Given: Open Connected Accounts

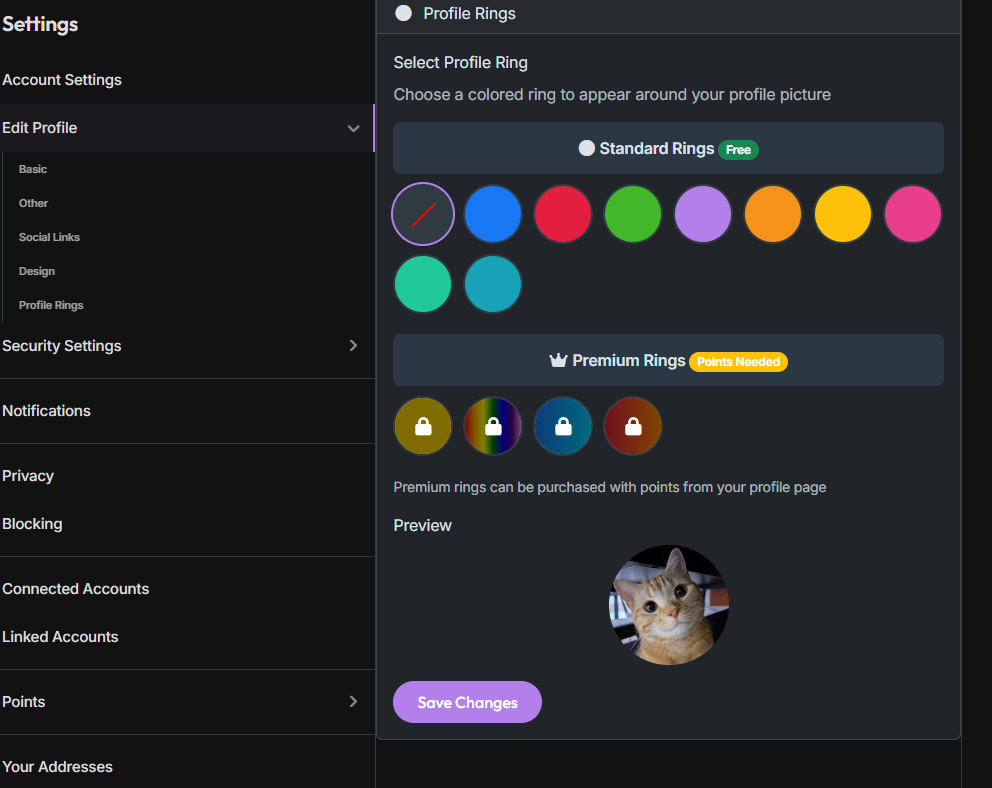Looking at the screenshot, I should (x=76, y=589).
